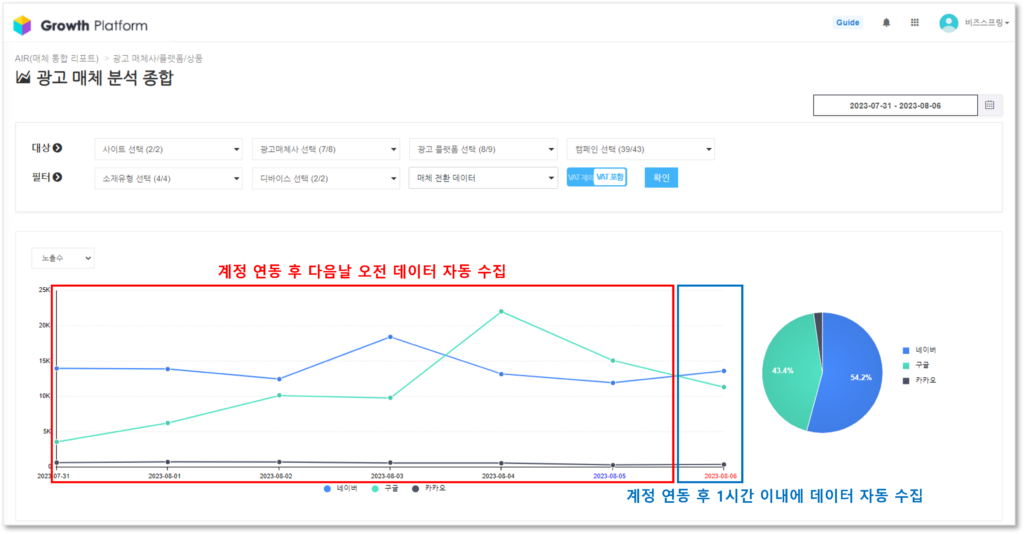Open the apps grid icon
Image resolution: width=1024 pixels, height=534 pixels.
point(915,23)
